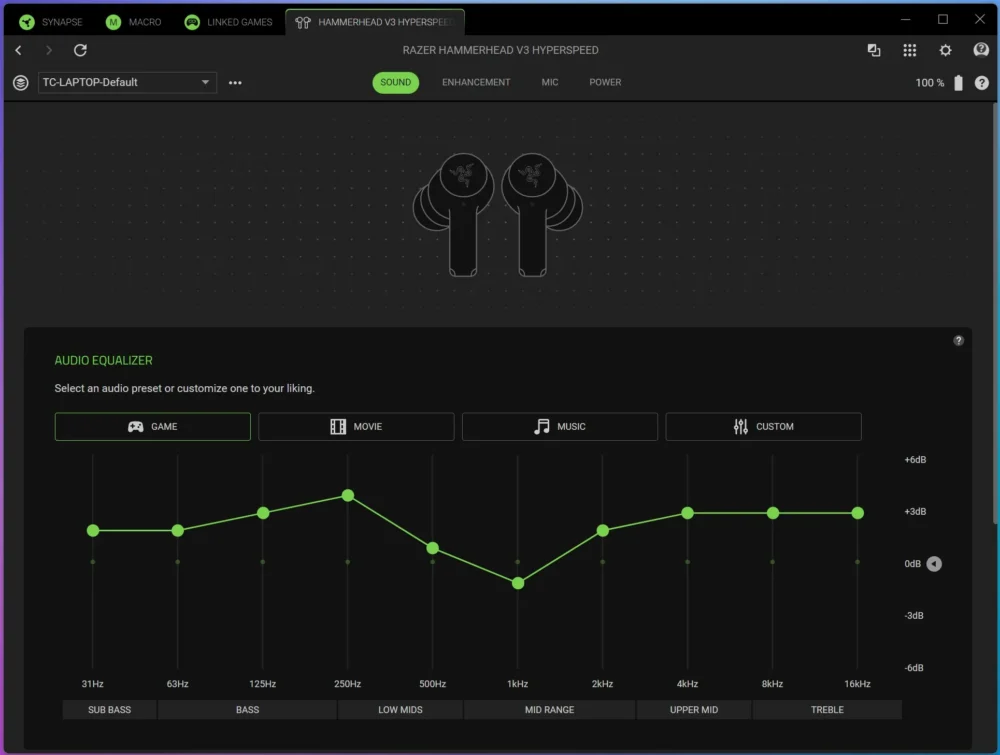Click the 16kHz equalizer slider handle
The height and width of the screenshot is (755, 1000).
point(858,513)
